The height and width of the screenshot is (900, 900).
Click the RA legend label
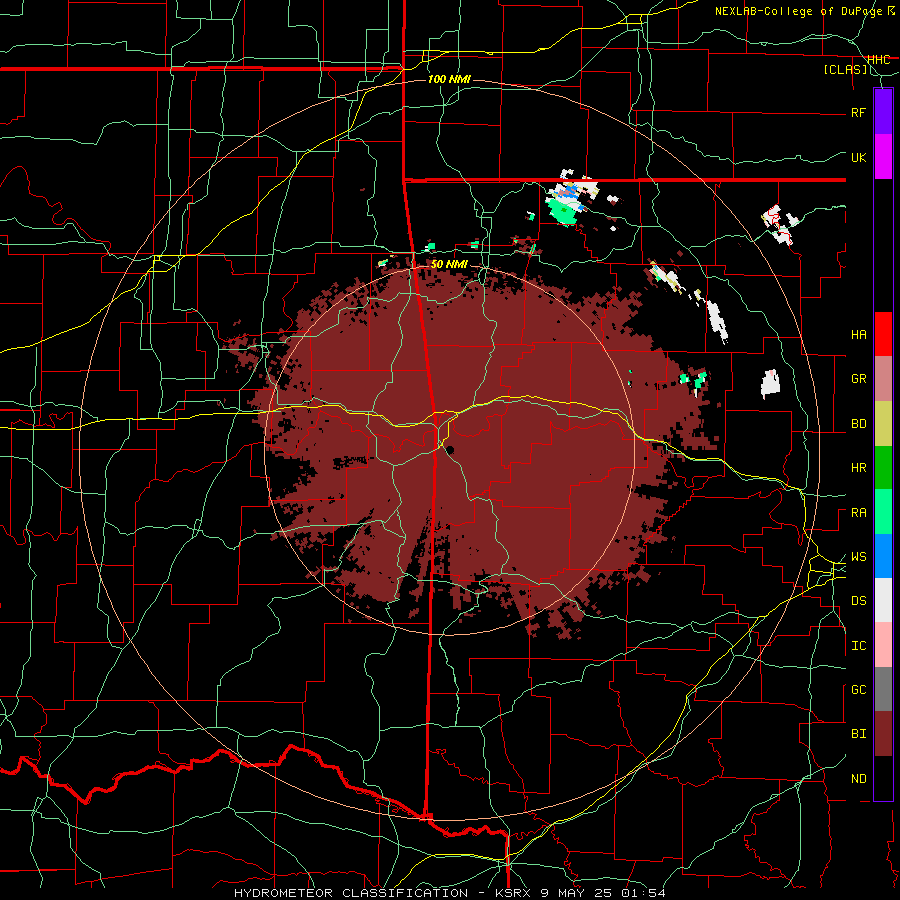[859, 513]
